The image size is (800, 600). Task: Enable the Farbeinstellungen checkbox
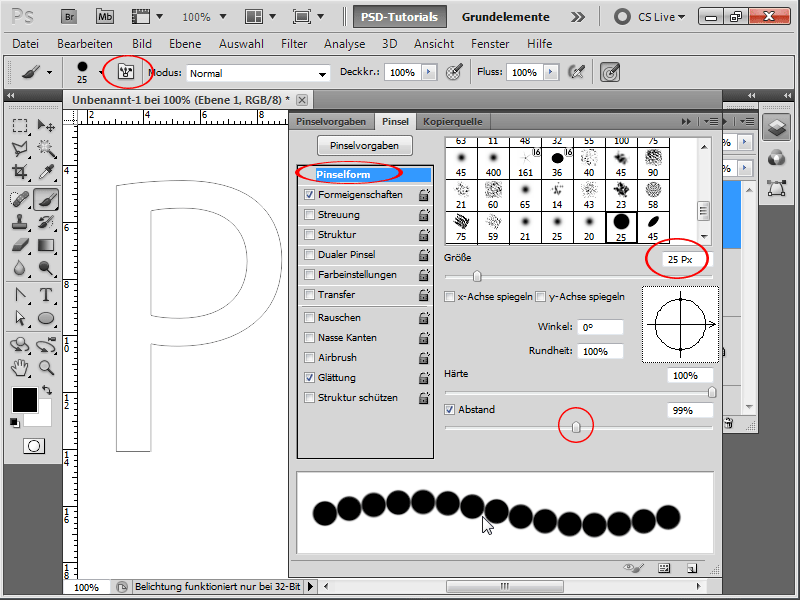tap(309, 274)
